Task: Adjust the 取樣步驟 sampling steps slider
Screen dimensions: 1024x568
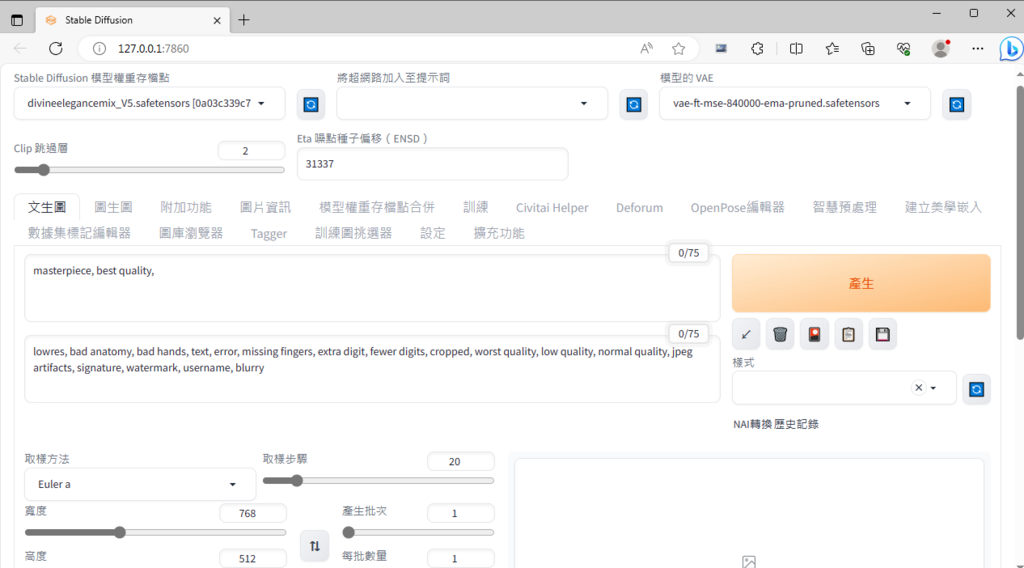Action: 378,481
